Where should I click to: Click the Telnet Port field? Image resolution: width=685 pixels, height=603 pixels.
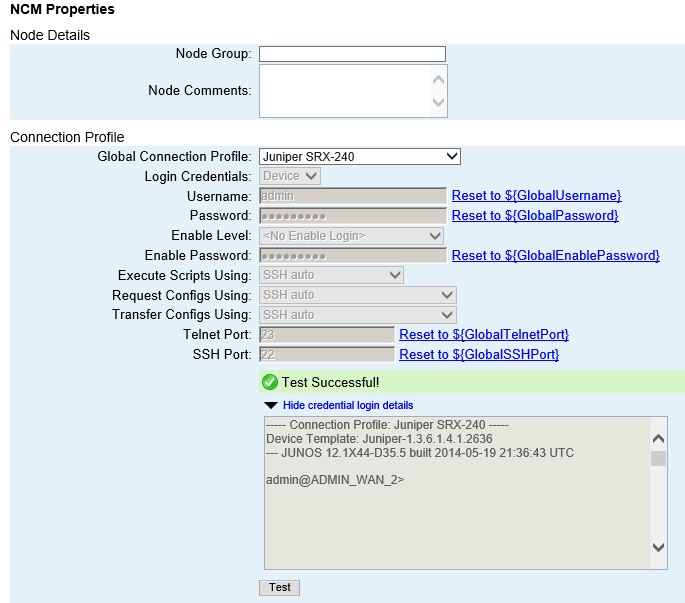pos(326,335)
